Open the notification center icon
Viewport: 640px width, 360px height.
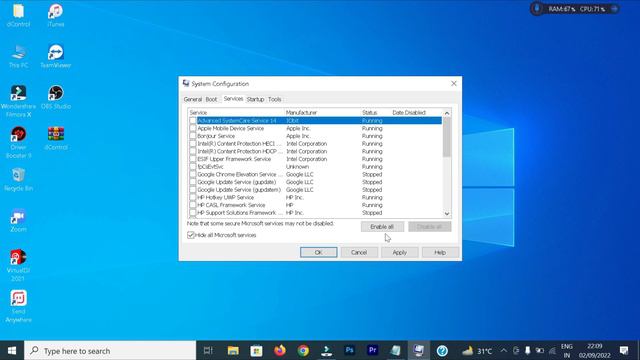624,351
